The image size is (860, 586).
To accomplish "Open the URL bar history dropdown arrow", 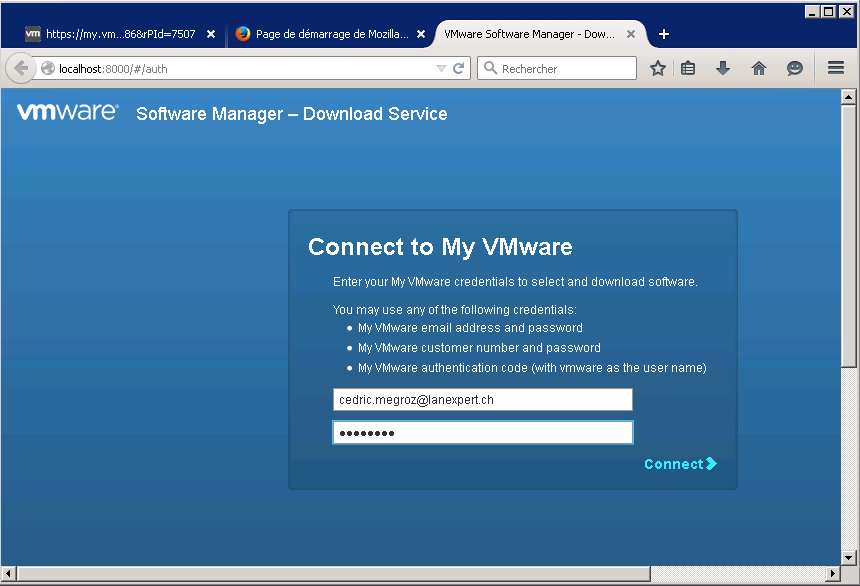I will tap(441, 69).
